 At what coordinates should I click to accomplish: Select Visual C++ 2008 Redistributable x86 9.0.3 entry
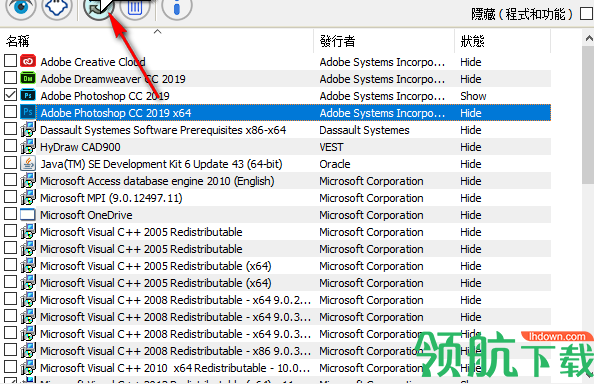pos(175,351)
